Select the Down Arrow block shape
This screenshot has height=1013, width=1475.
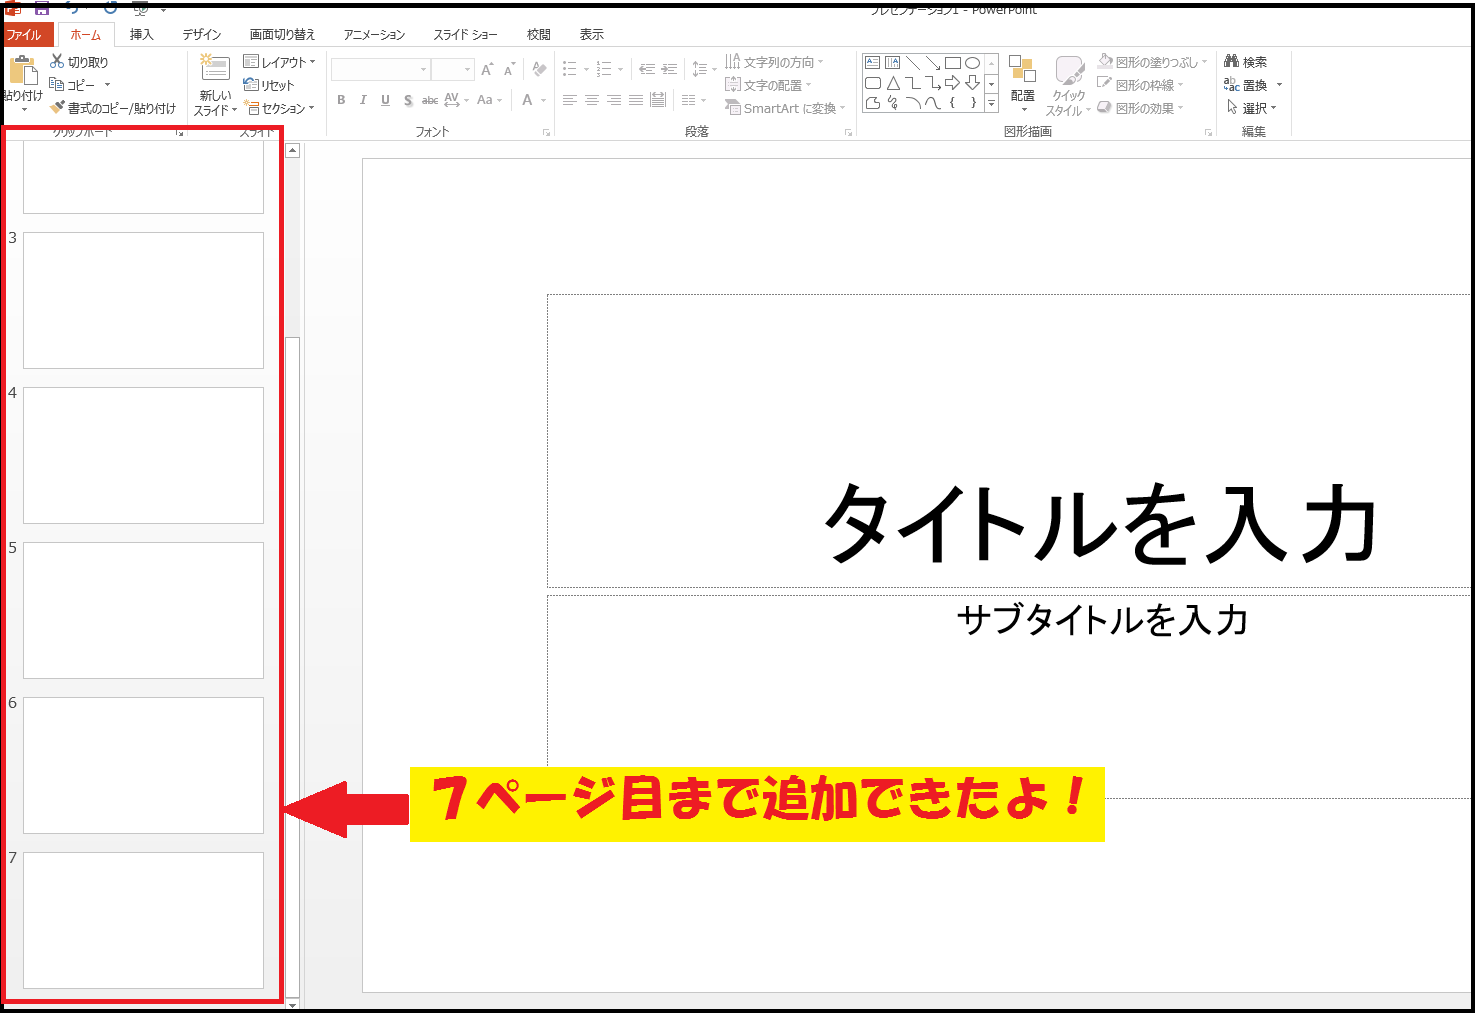click(x=972, y=83)
